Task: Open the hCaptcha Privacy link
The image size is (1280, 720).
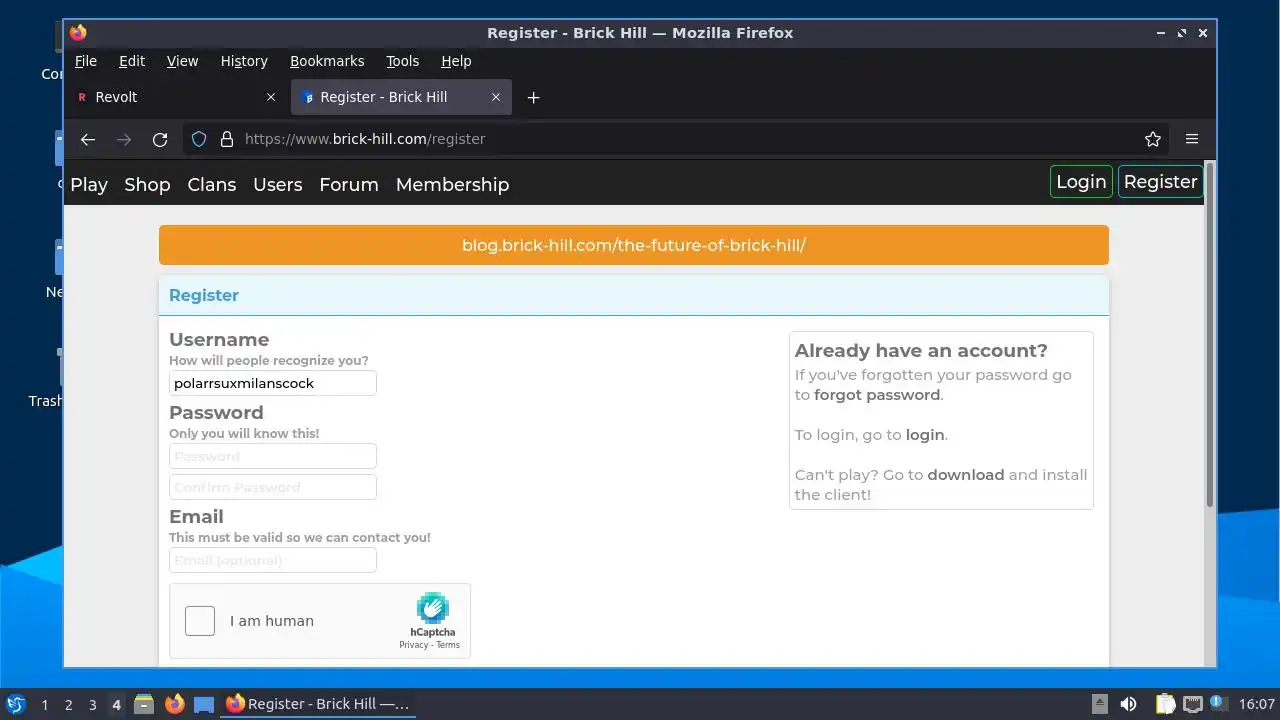Action: [414, 645]
